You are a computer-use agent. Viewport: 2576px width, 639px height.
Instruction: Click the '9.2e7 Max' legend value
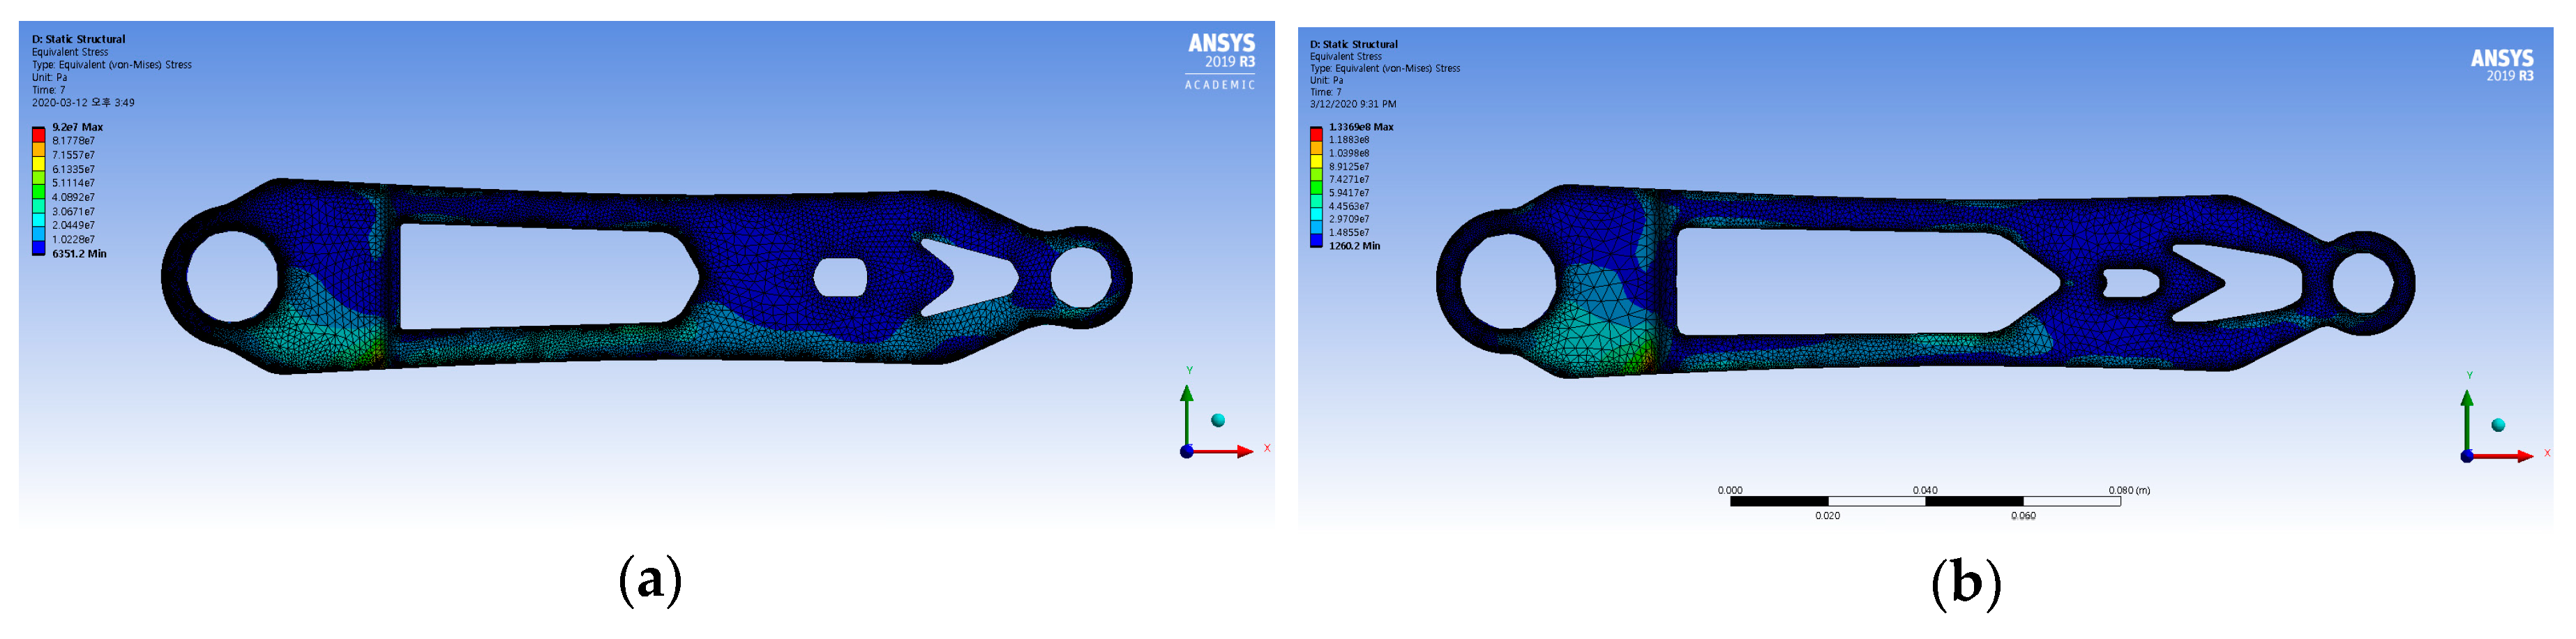[78, 127]
